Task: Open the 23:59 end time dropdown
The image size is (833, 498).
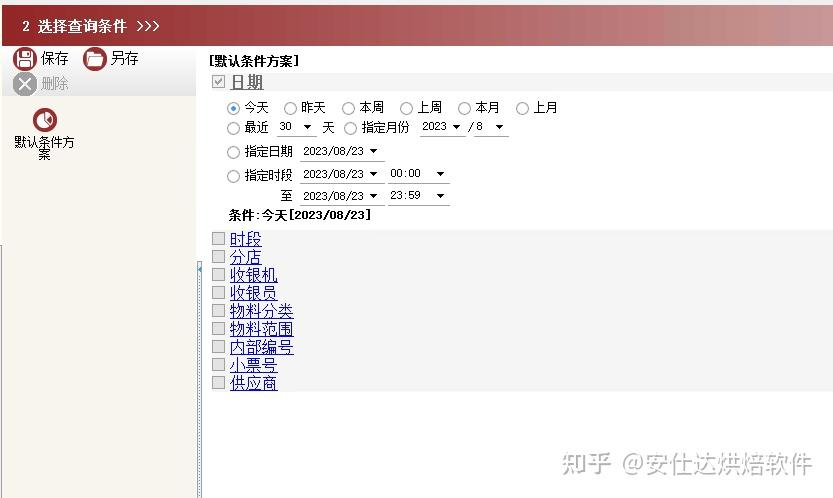Action: click(440, 196)
